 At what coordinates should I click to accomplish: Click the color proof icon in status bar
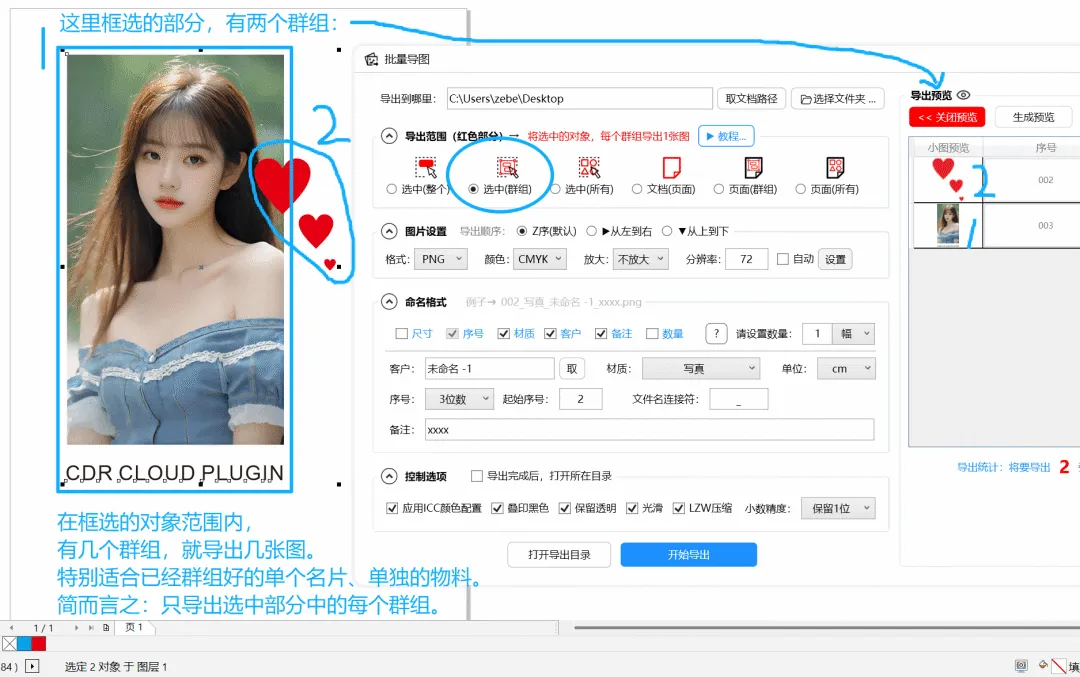tap(1021, 665)
